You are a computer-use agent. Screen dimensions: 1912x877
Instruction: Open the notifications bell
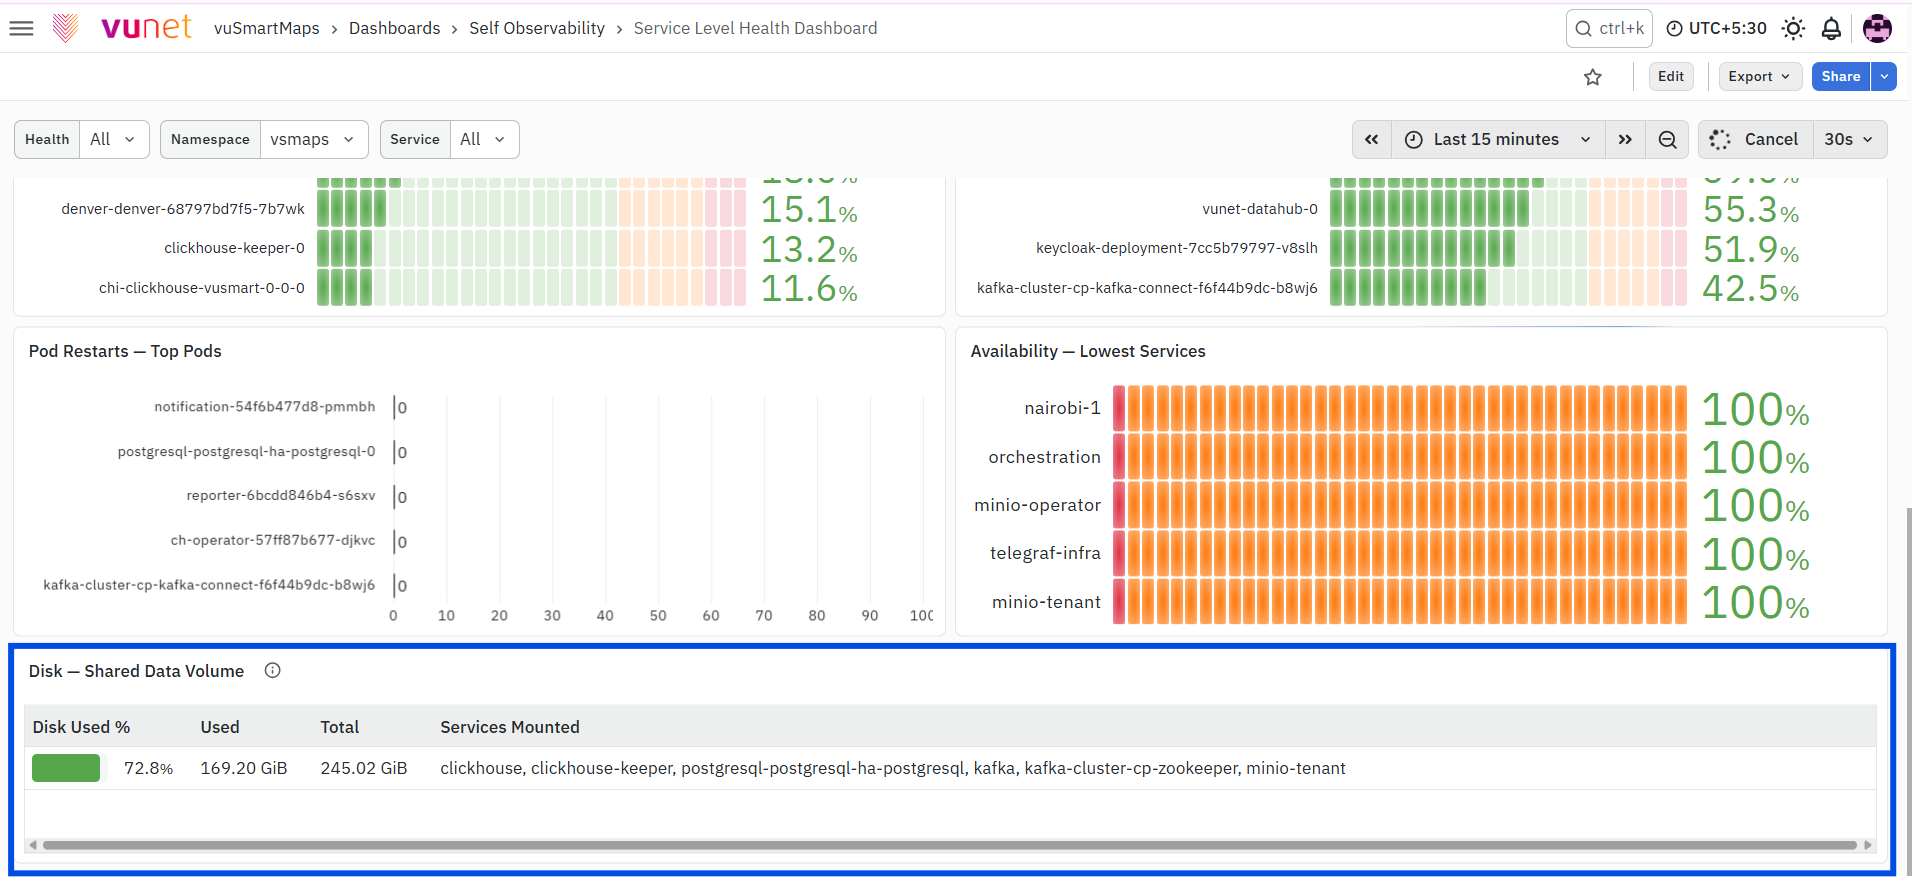[x=1831, y=28]
